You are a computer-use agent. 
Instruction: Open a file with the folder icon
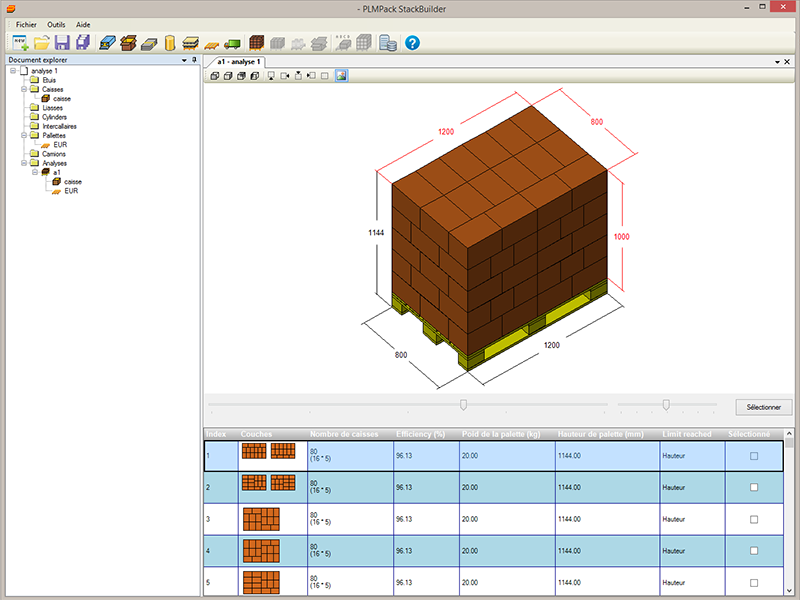click(x=42, y=43)
